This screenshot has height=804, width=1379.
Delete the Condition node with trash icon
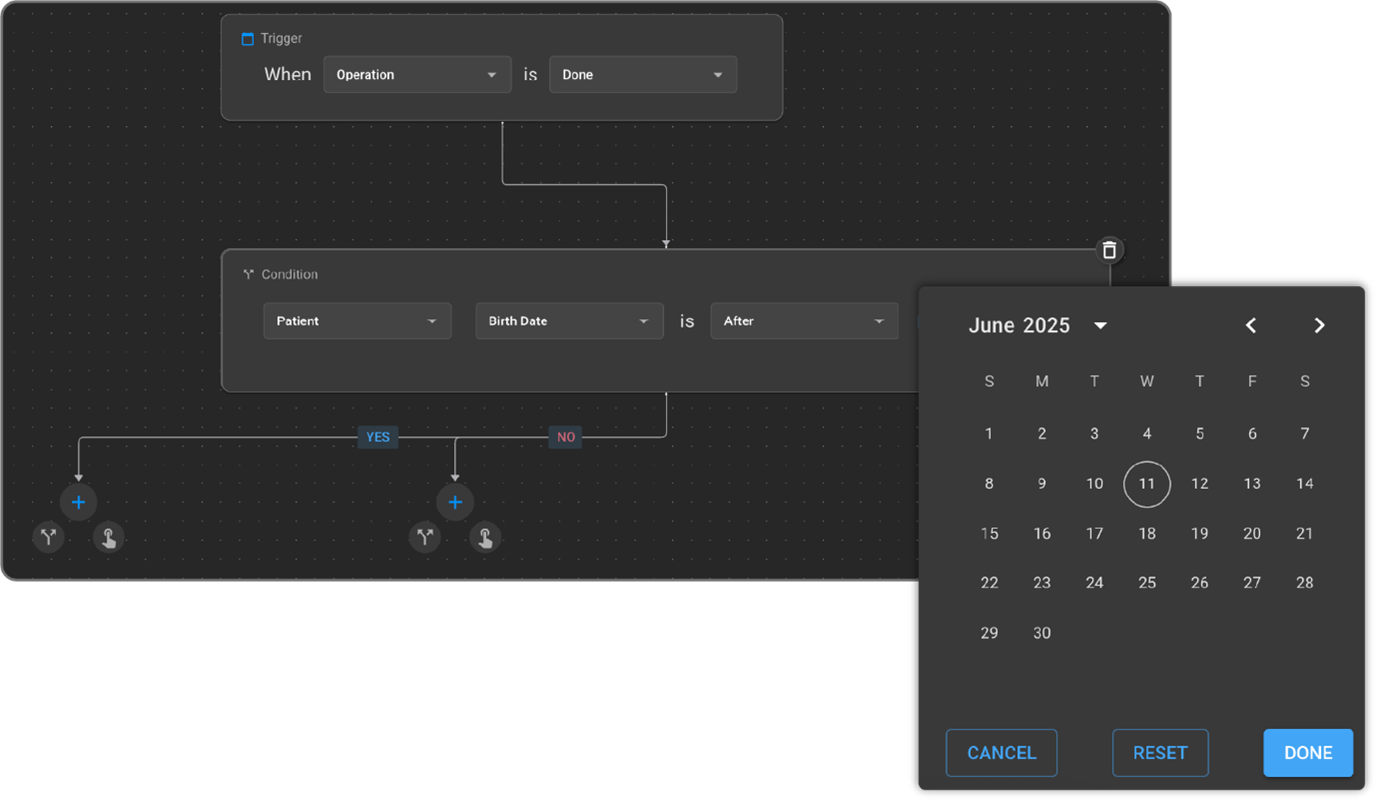[x=1108, y=250]
